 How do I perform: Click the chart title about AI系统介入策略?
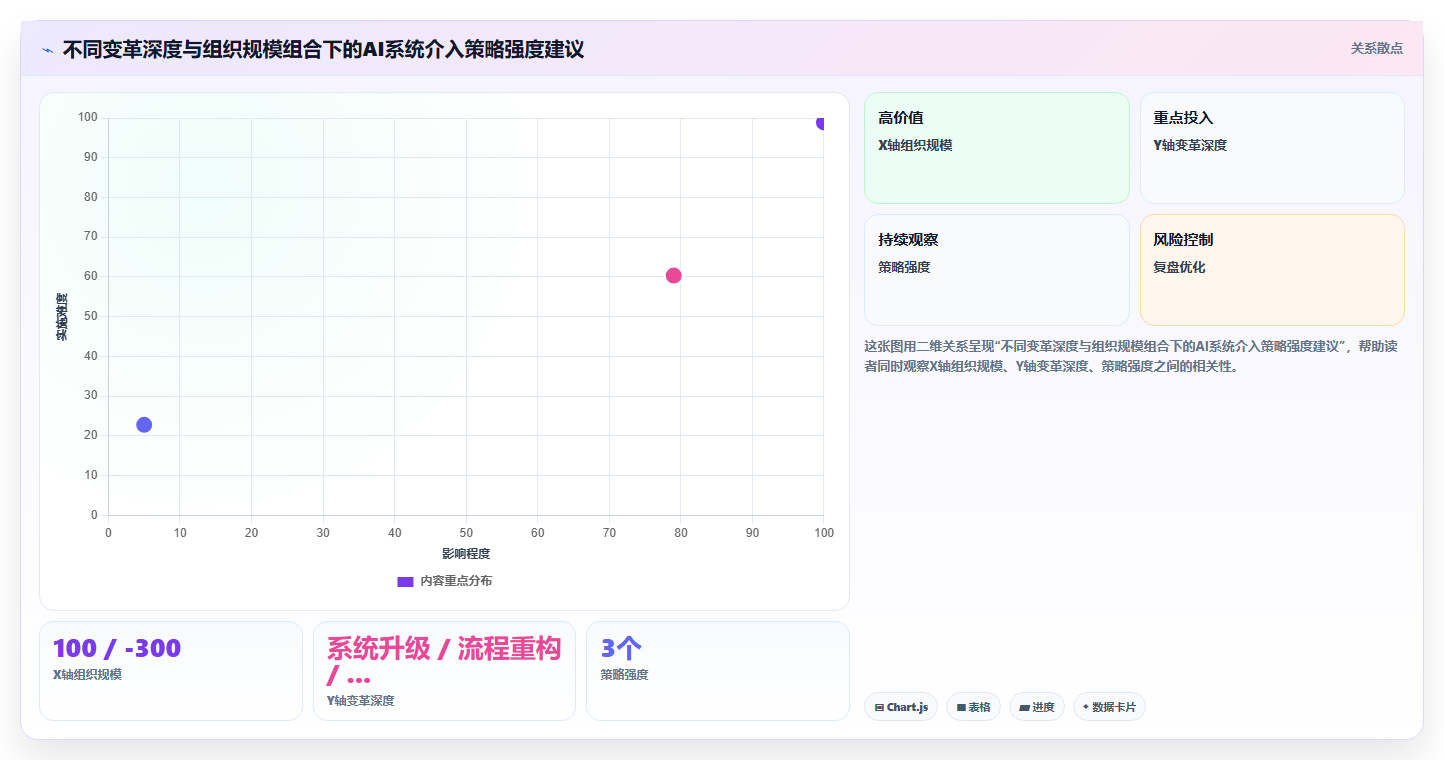(323, 49)
